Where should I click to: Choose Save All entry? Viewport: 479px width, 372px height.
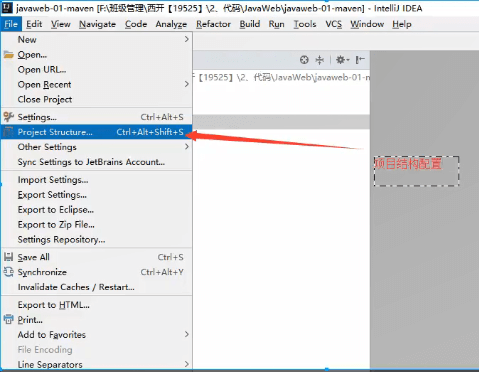click(97, 257)
